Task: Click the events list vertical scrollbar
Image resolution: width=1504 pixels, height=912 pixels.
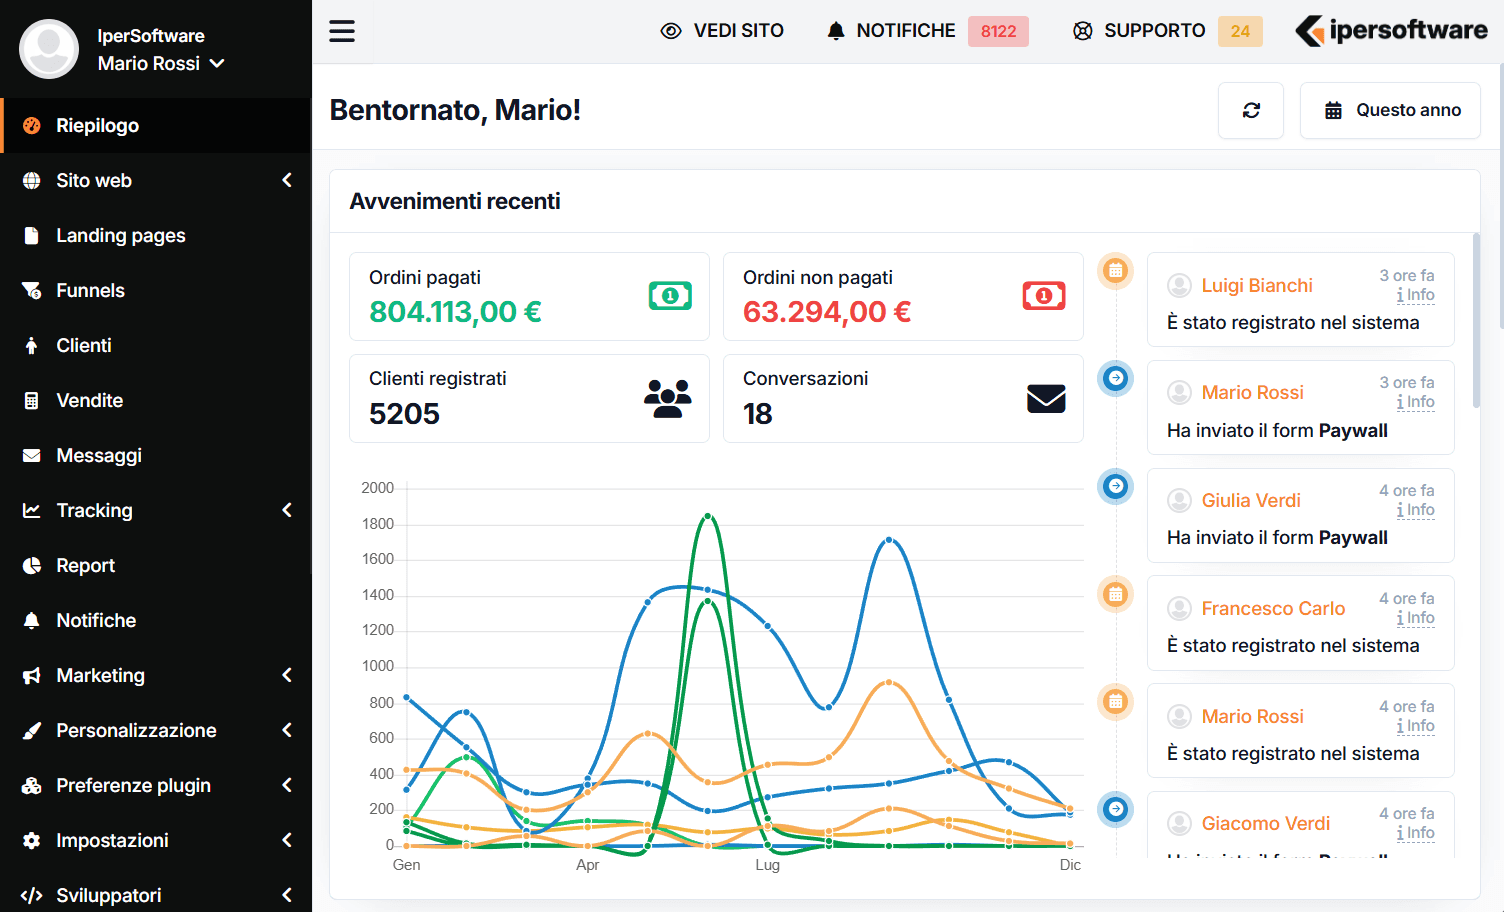Action: 1476,320
